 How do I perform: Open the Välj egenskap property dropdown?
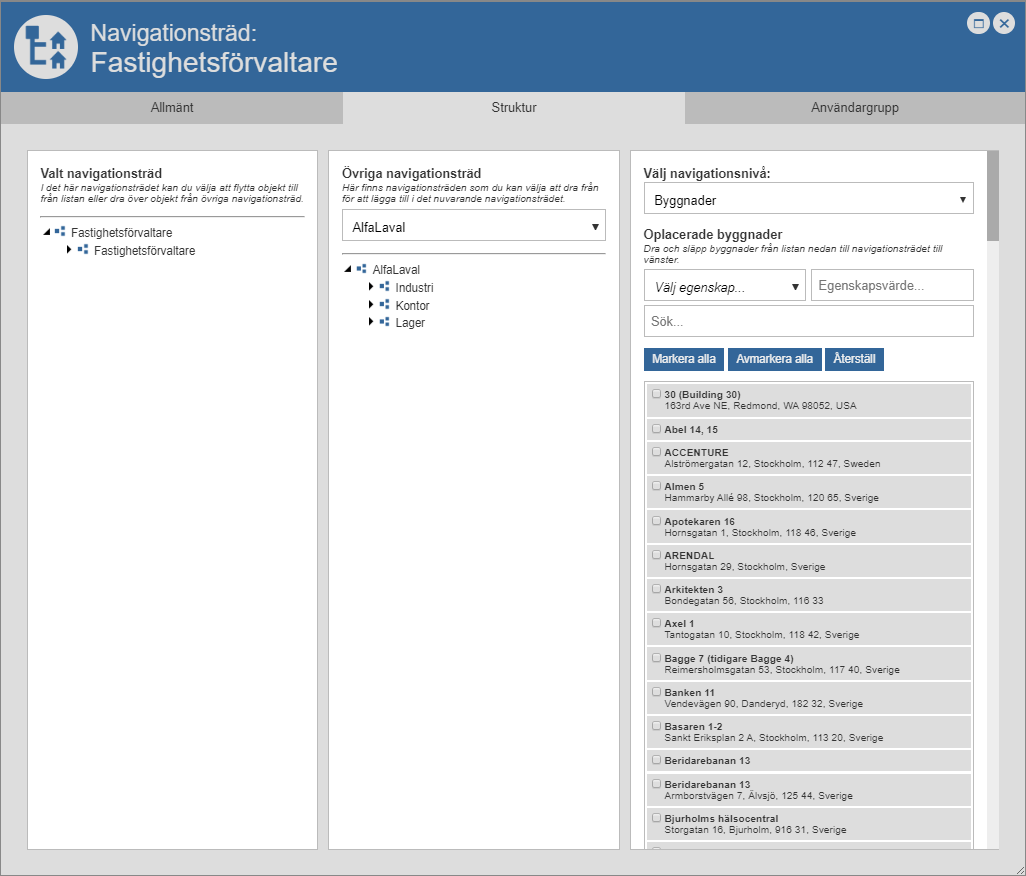725,286
